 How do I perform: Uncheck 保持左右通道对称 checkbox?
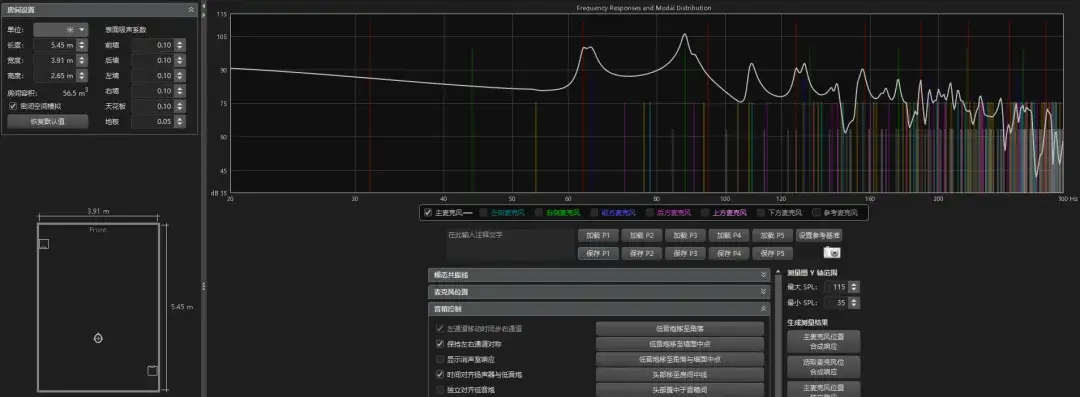440,343
